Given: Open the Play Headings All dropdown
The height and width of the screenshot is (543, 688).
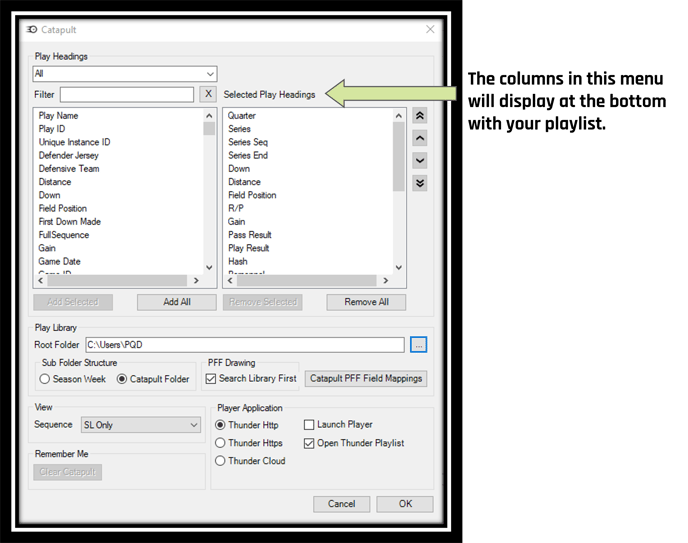Looking at the screenshot, I should click(x=125, y=74).
